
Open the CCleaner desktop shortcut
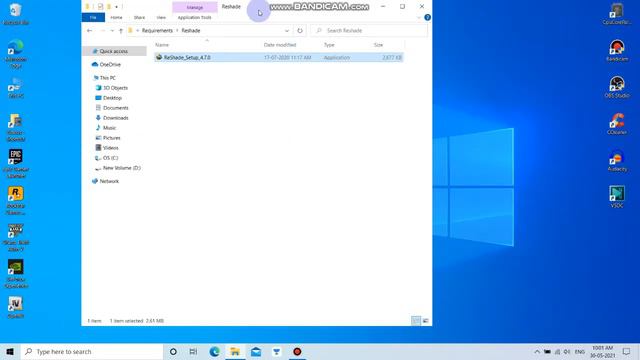(617, 124)
